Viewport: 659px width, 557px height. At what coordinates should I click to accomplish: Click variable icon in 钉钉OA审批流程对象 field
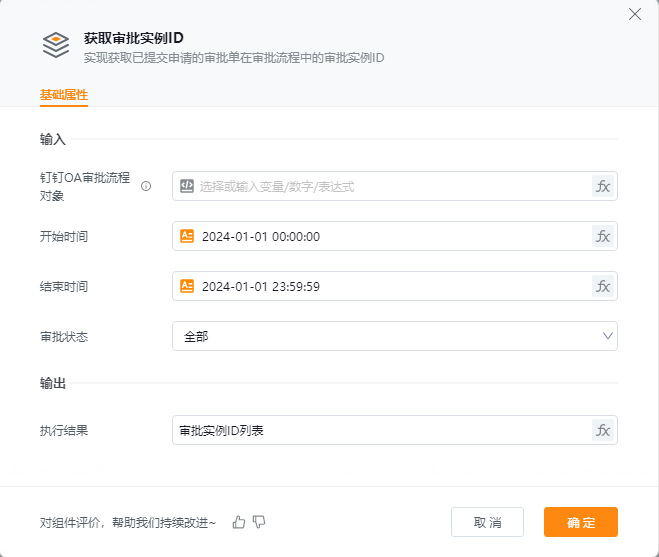[187, 186]
